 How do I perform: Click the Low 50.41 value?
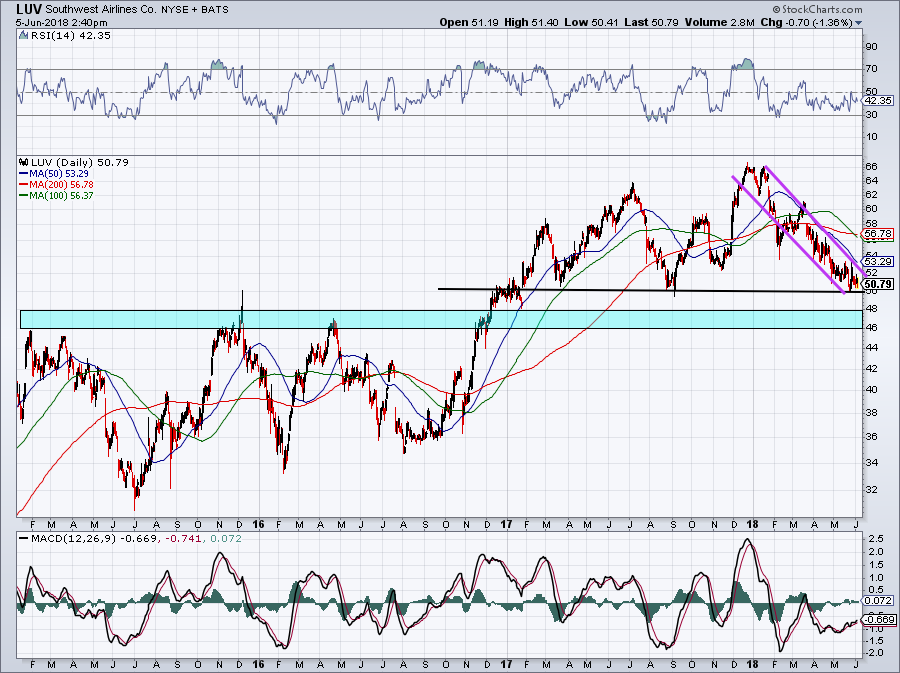click(x=591, y=22)
